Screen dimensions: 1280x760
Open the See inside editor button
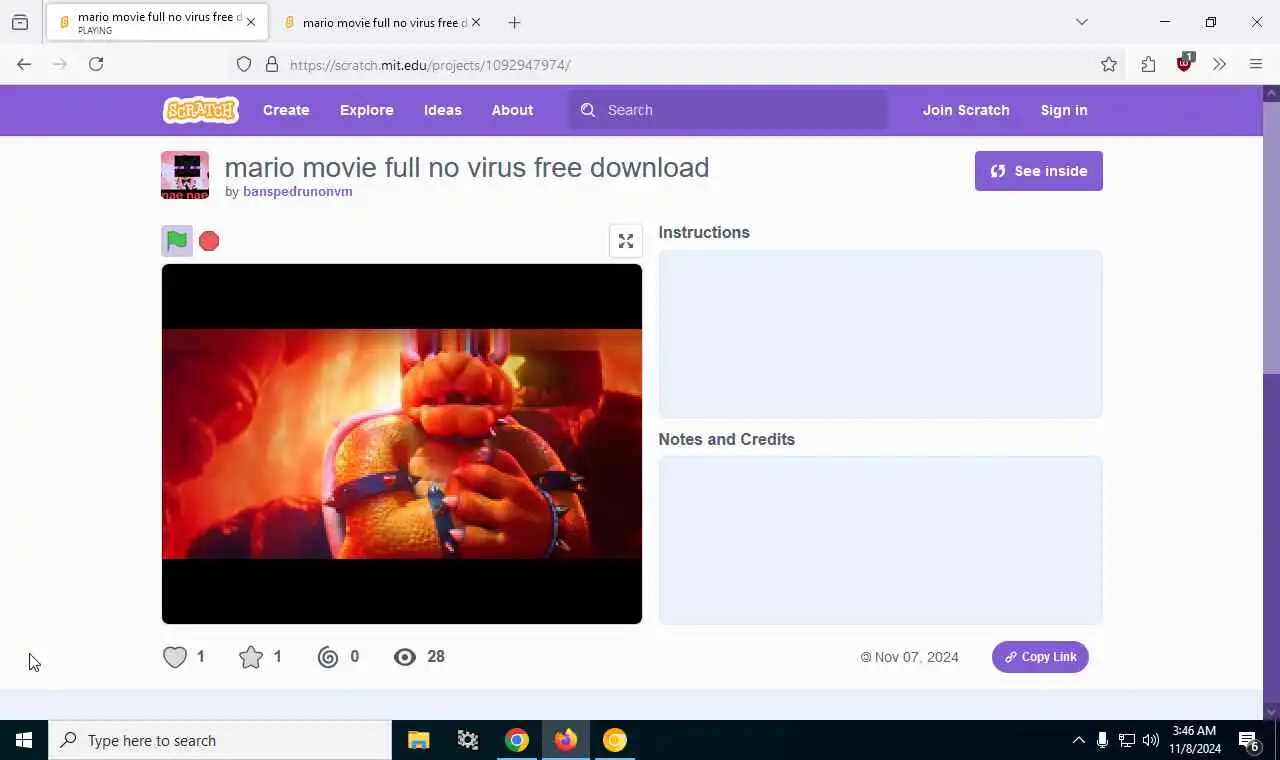(1039, 171)
